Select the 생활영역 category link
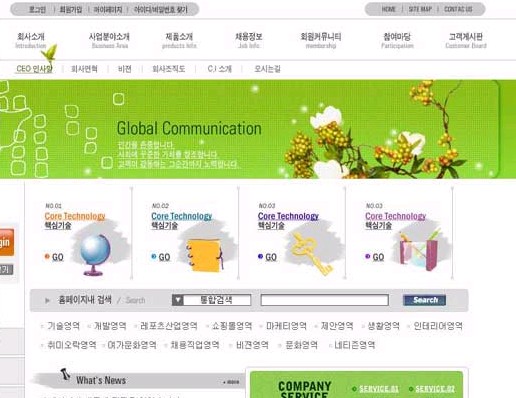This screenshot has width=516, height=398. pyautogui.click(x=383, y=326)
